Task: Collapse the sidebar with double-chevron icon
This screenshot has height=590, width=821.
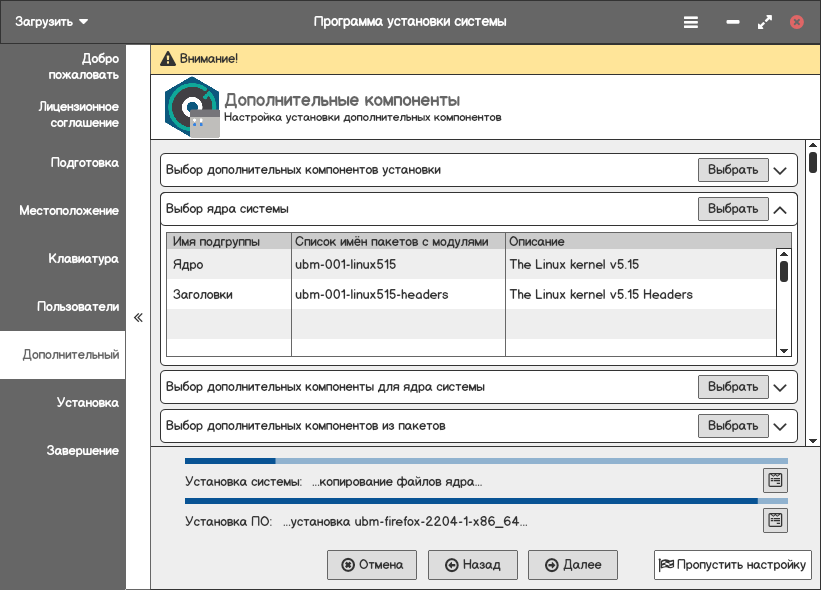Action: pos(138,317)
